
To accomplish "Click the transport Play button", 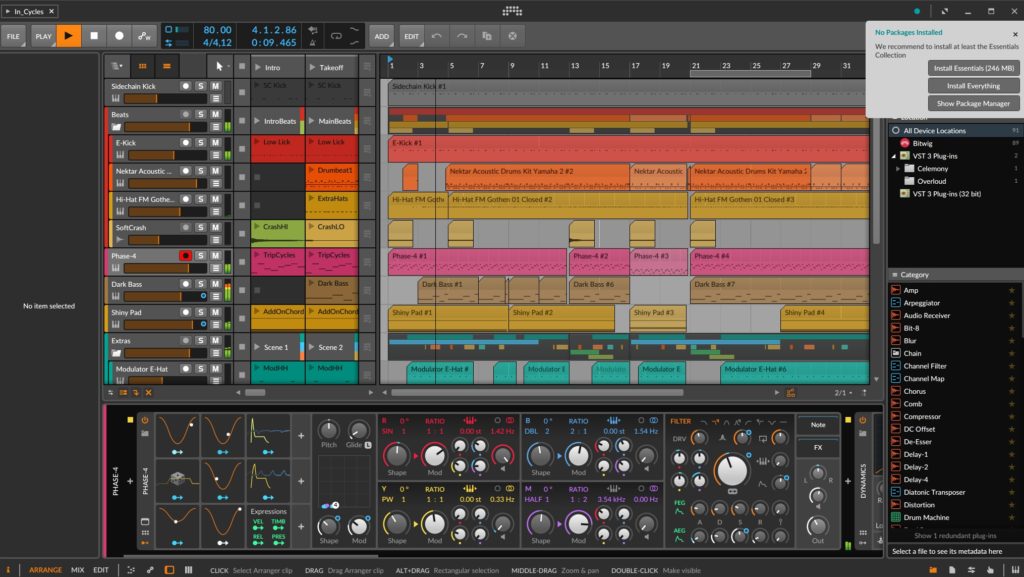I will click(x=68, y=36).
